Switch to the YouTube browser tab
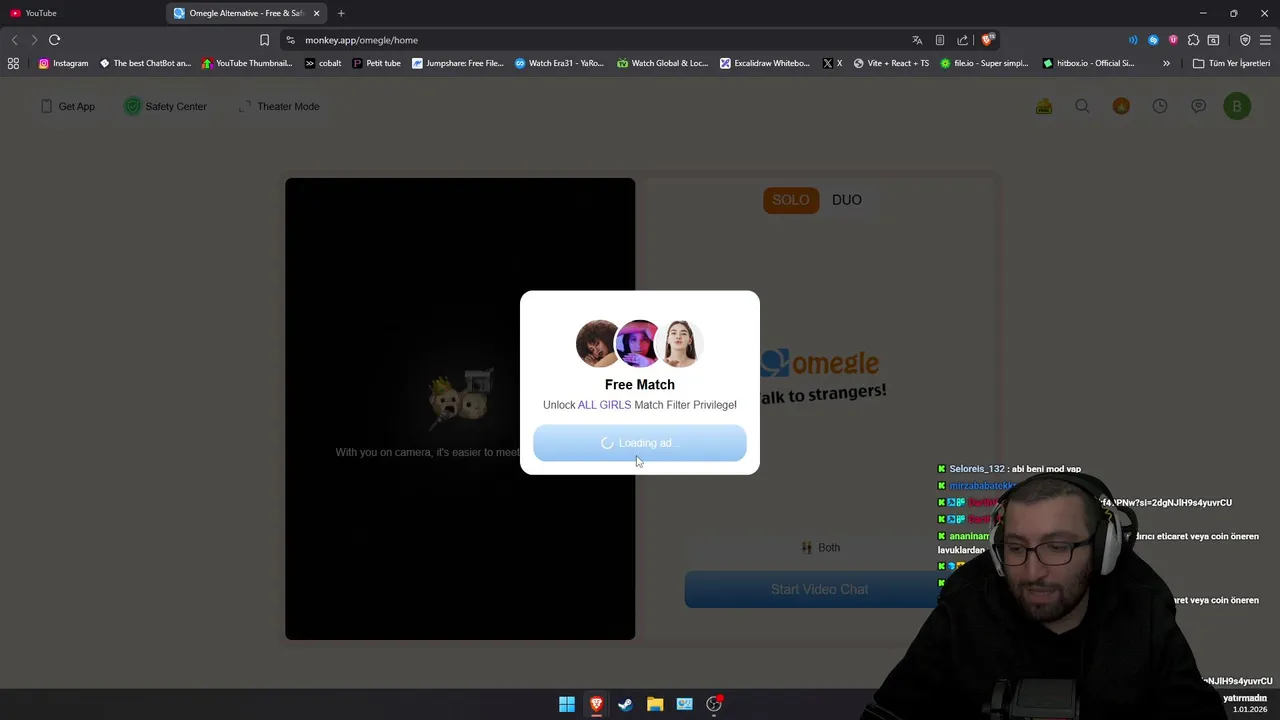1280x720 pixels. coord(82,13)
